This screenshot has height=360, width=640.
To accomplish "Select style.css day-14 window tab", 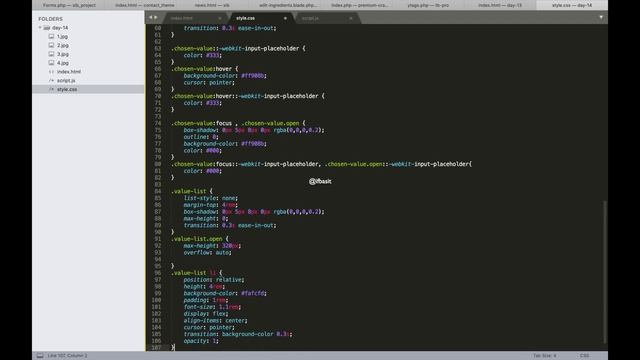I will tap(571, 5).
